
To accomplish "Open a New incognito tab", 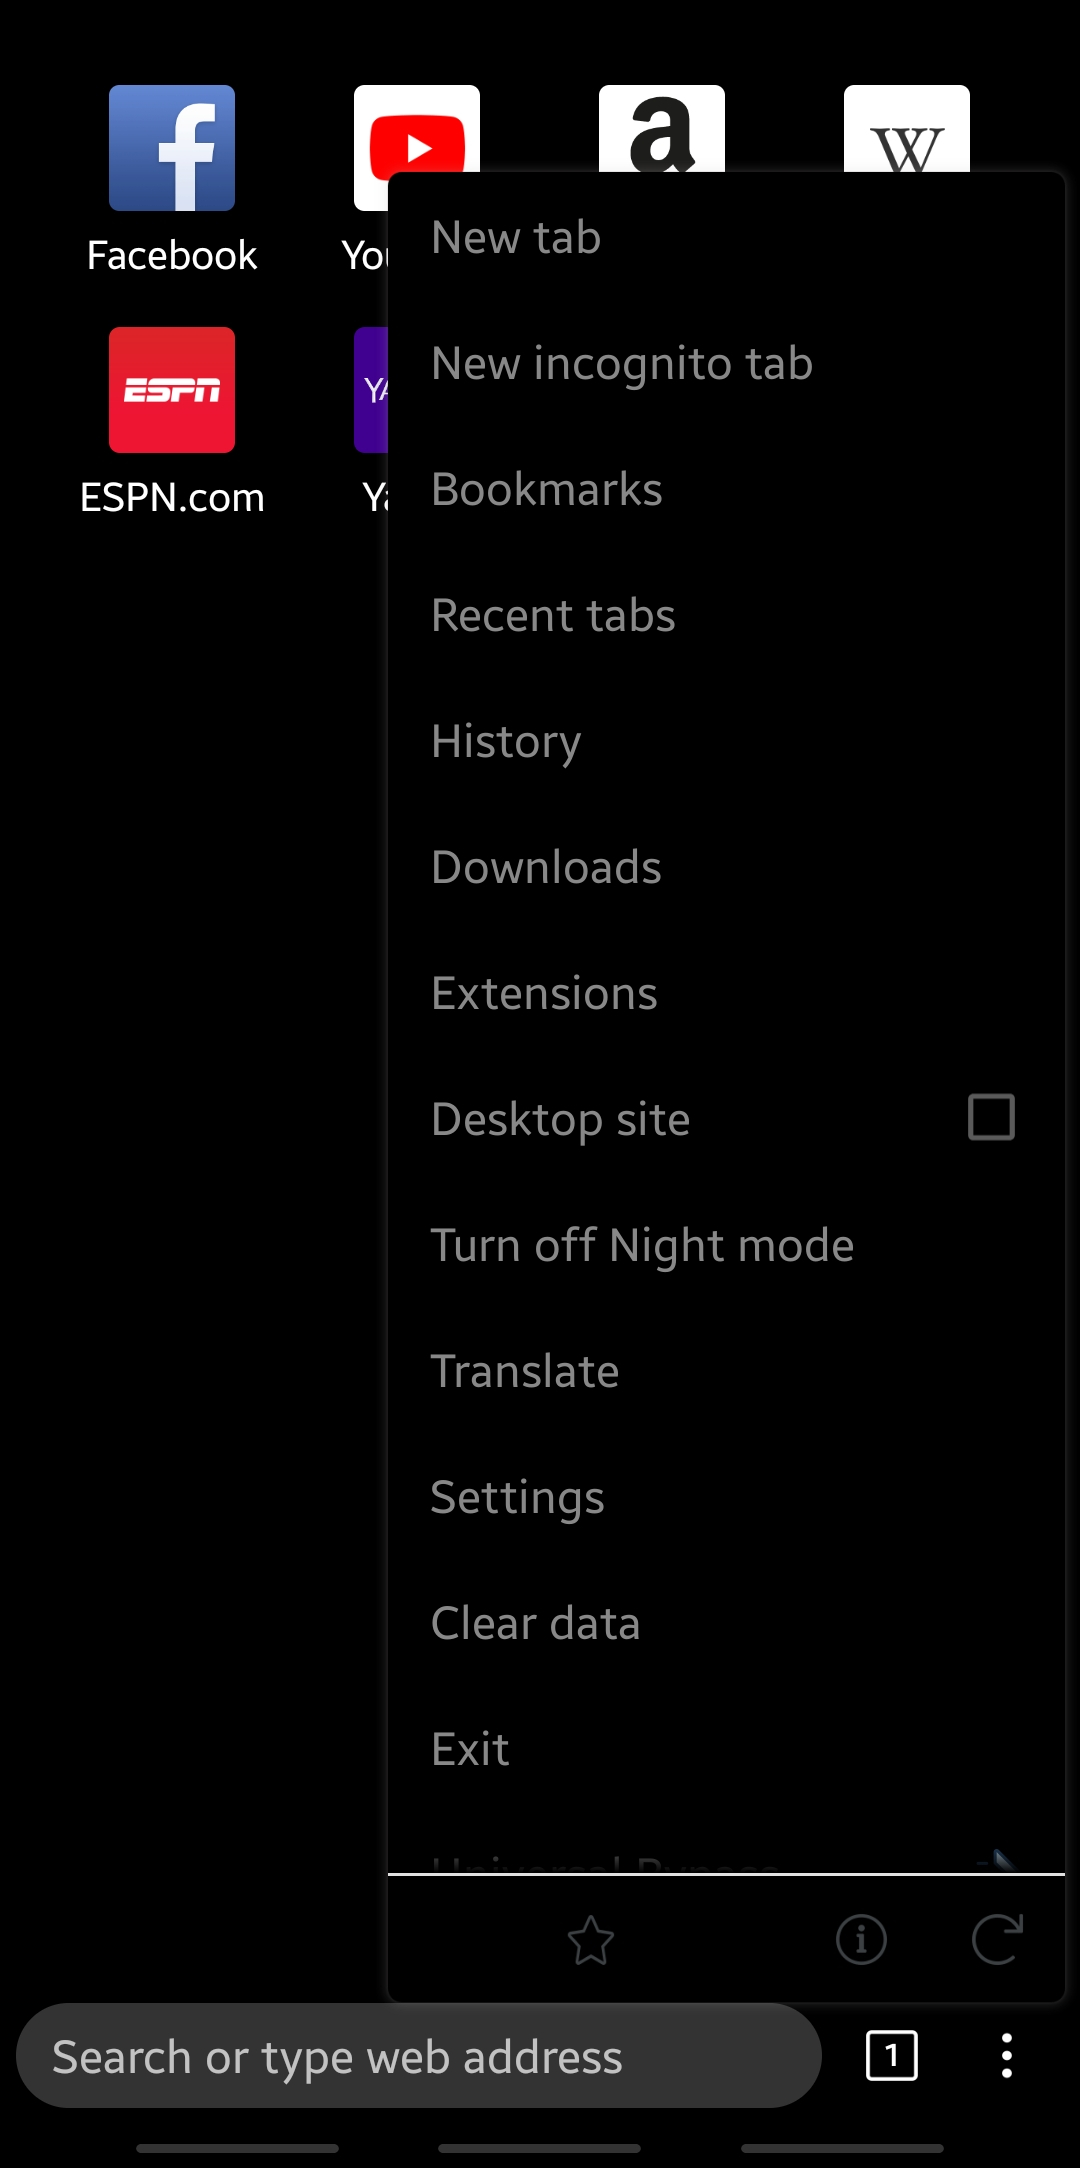I will pos(621,363).
